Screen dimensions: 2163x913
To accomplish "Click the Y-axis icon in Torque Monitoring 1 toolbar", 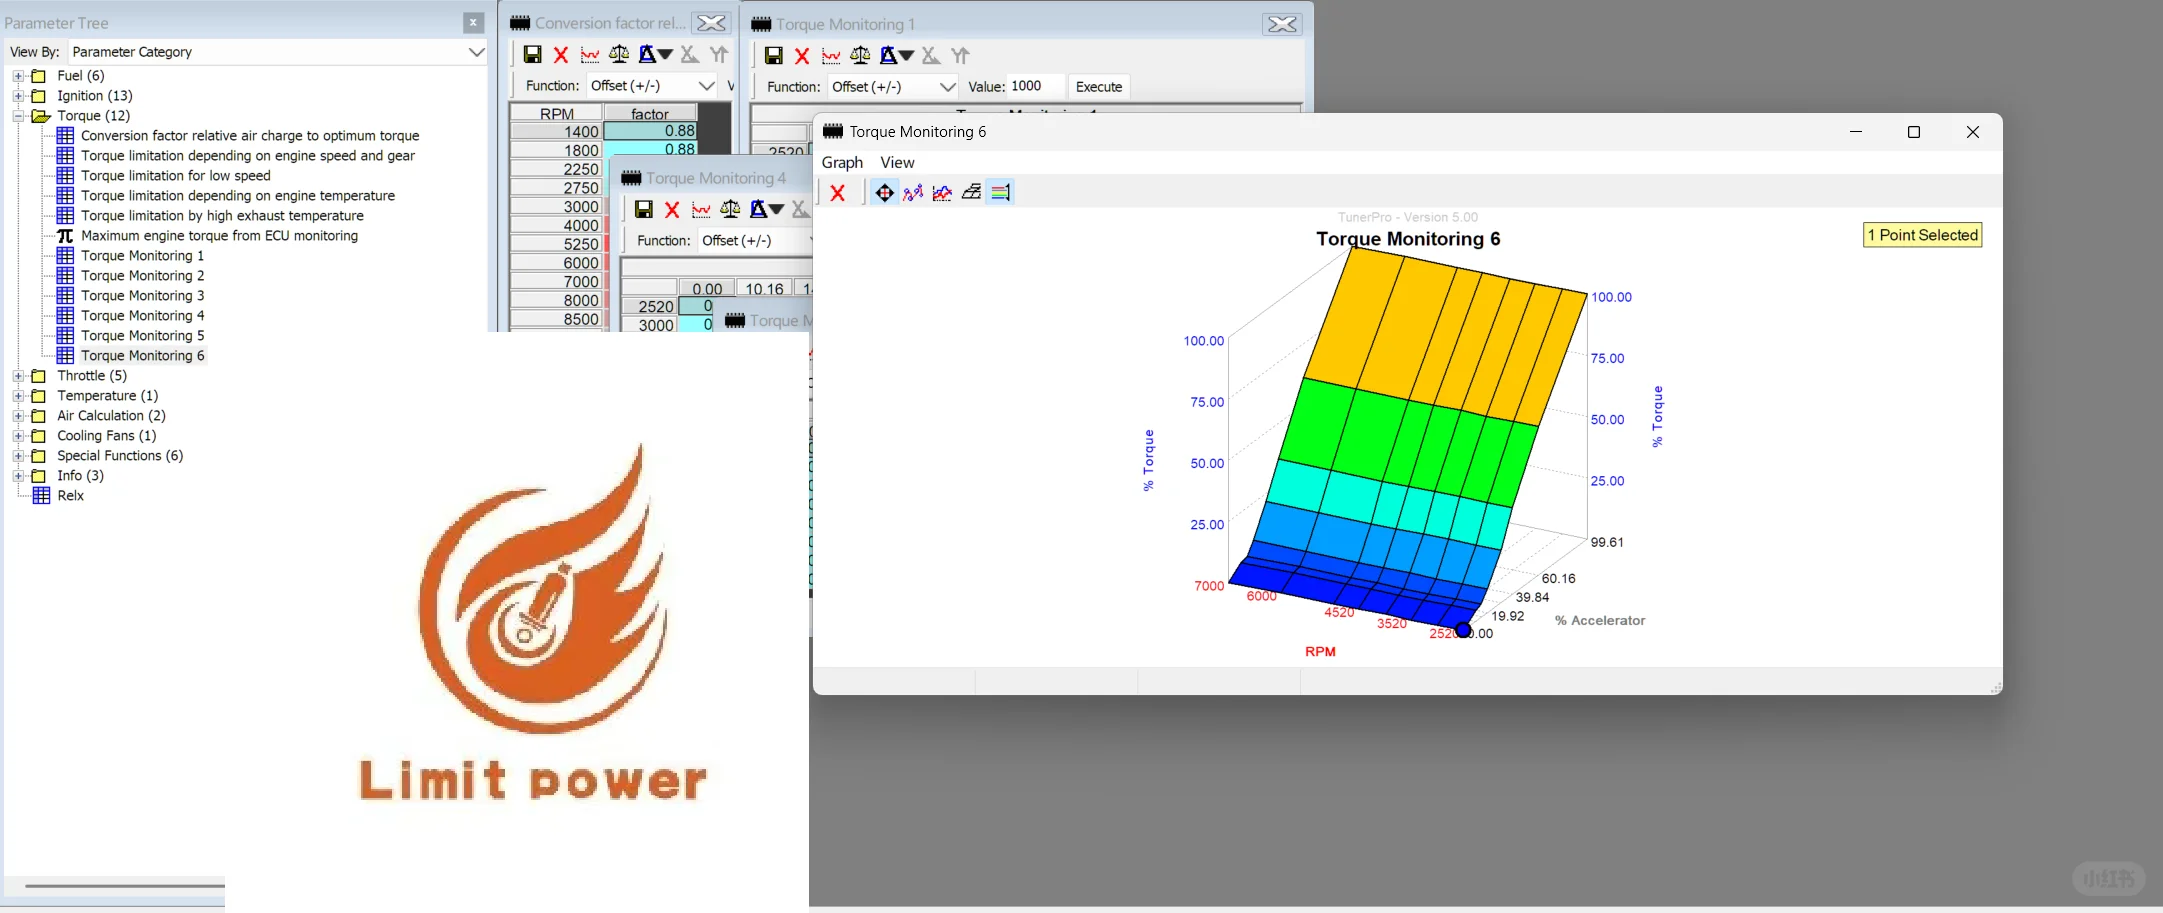I will [960, 56].
